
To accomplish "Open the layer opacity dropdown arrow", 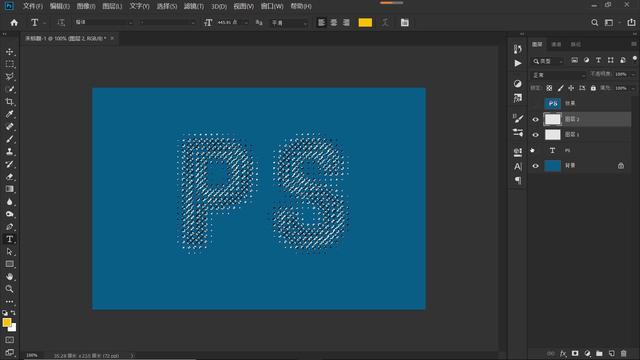I will [633, 74].
